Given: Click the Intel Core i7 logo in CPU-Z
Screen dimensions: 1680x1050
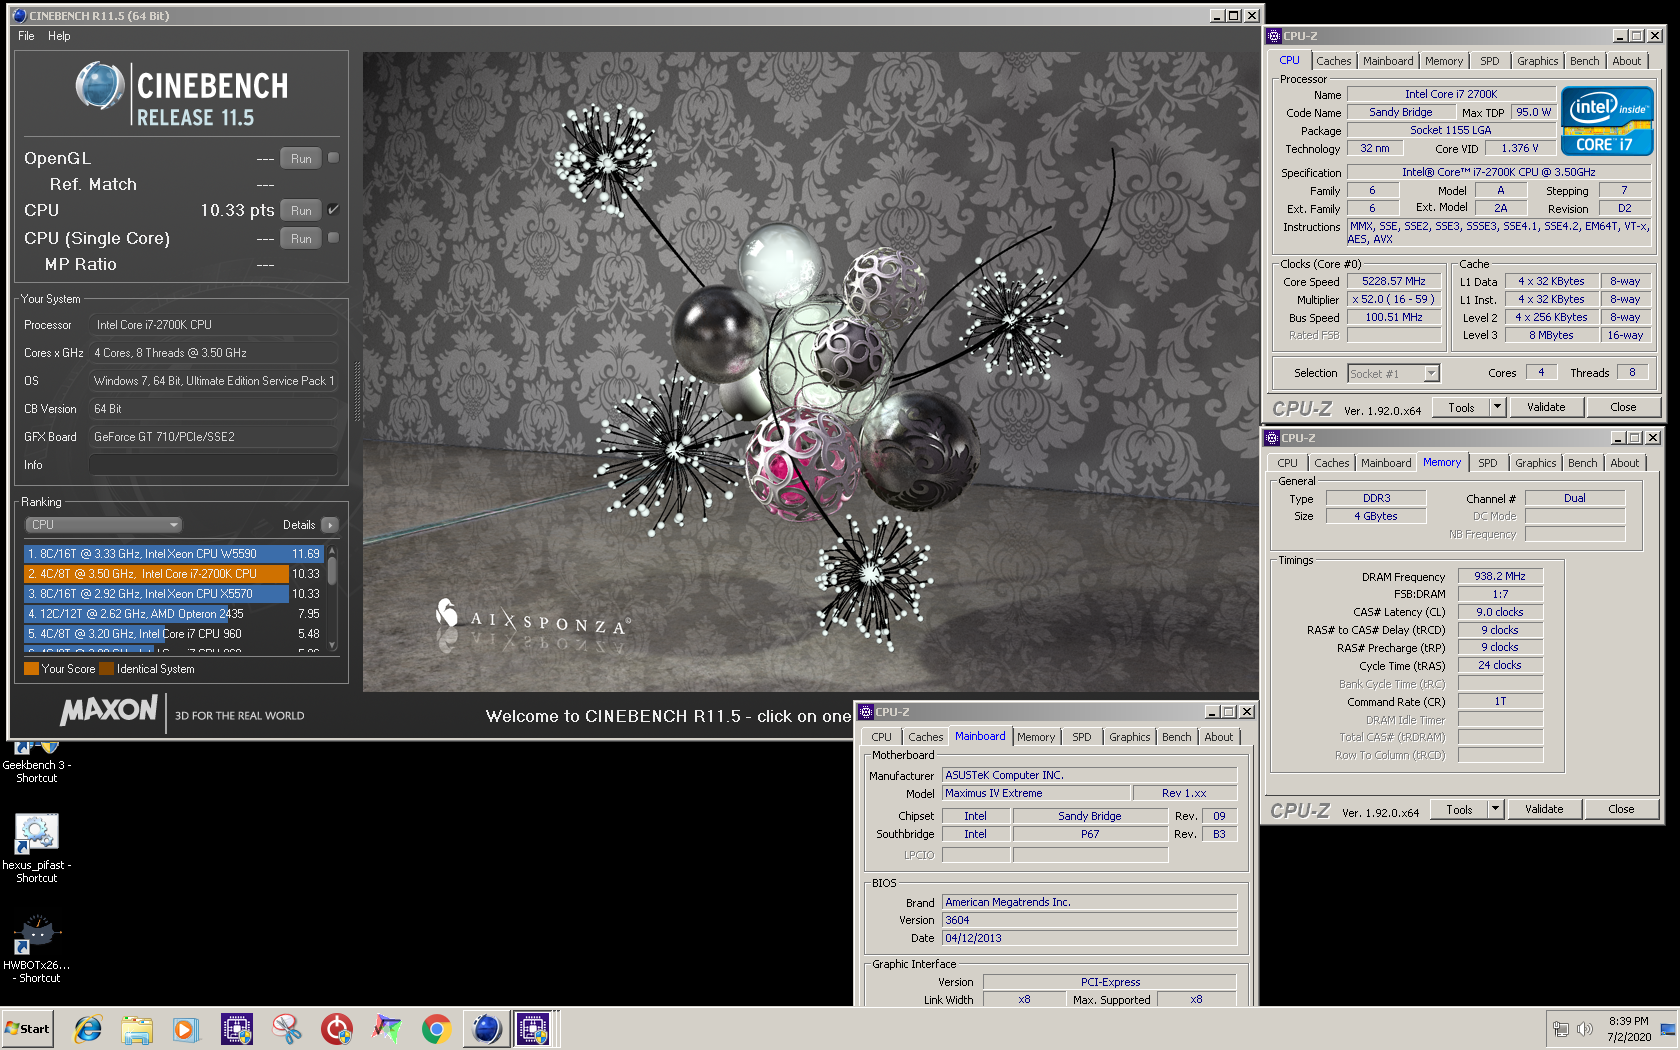Looking at the screenshot, I should click(1607, 120).
